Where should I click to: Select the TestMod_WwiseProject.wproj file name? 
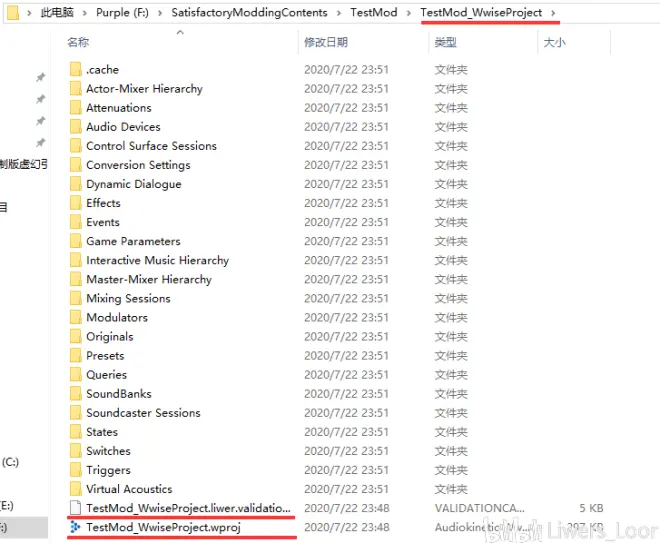click(x=163, y=527)
